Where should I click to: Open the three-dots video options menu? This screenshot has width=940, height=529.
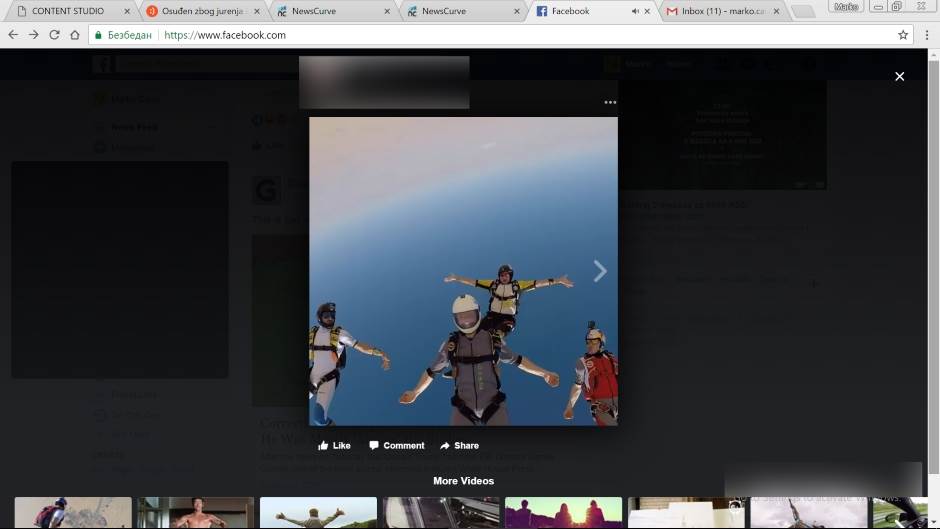pos(610,103)
